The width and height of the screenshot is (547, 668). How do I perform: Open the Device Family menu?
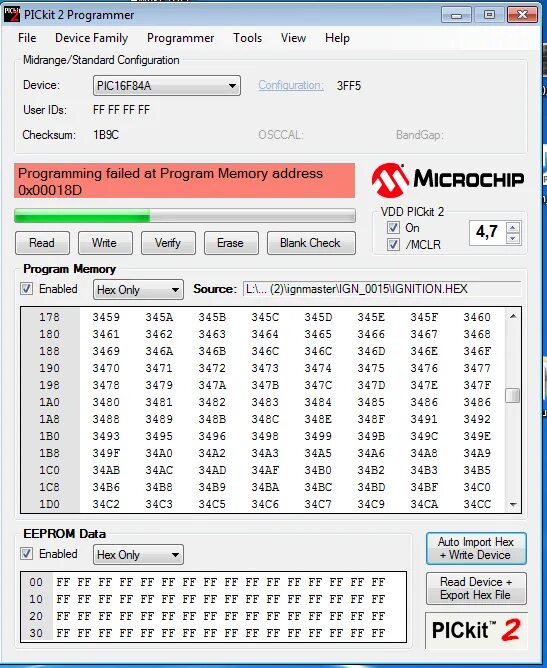[x=92, y=38]
